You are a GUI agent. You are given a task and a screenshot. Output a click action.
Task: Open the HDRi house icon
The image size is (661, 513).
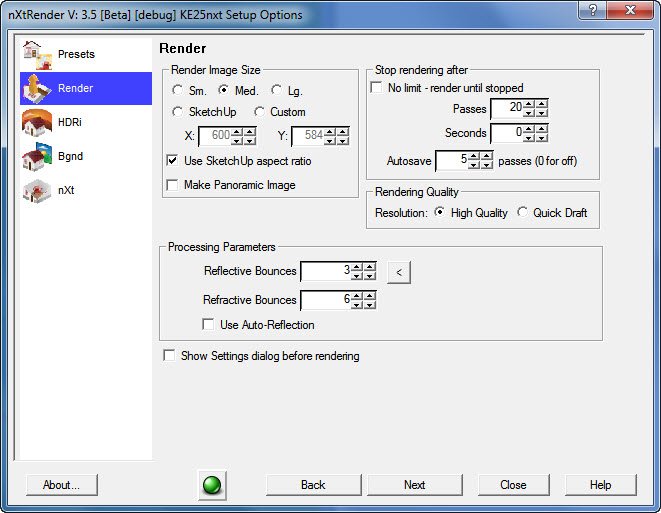[37, 123]
